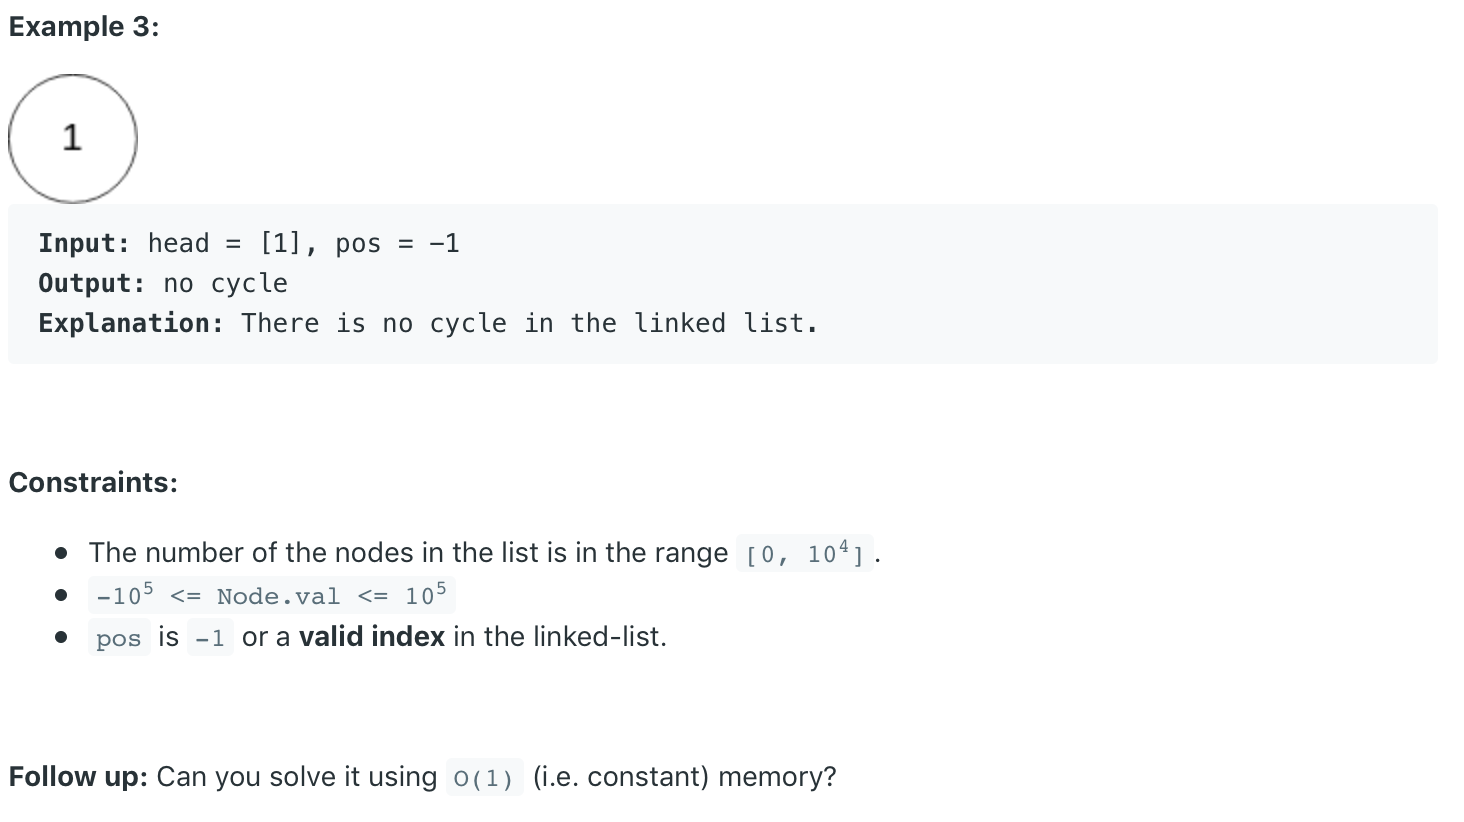
Task: Click the "Constraints:" heading
Action: [x=93, y=482]
